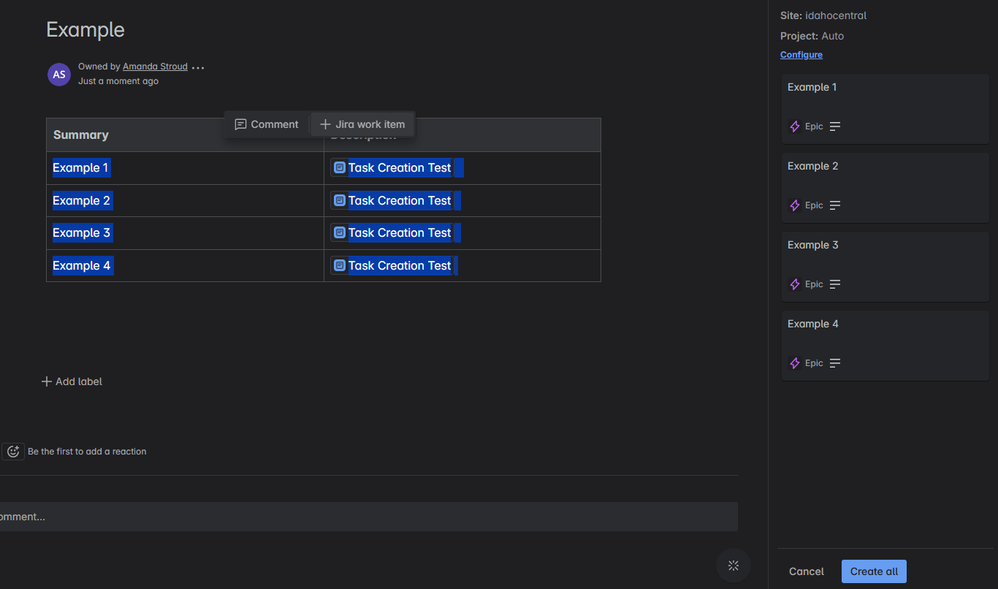Click Add label

(72, 381)
